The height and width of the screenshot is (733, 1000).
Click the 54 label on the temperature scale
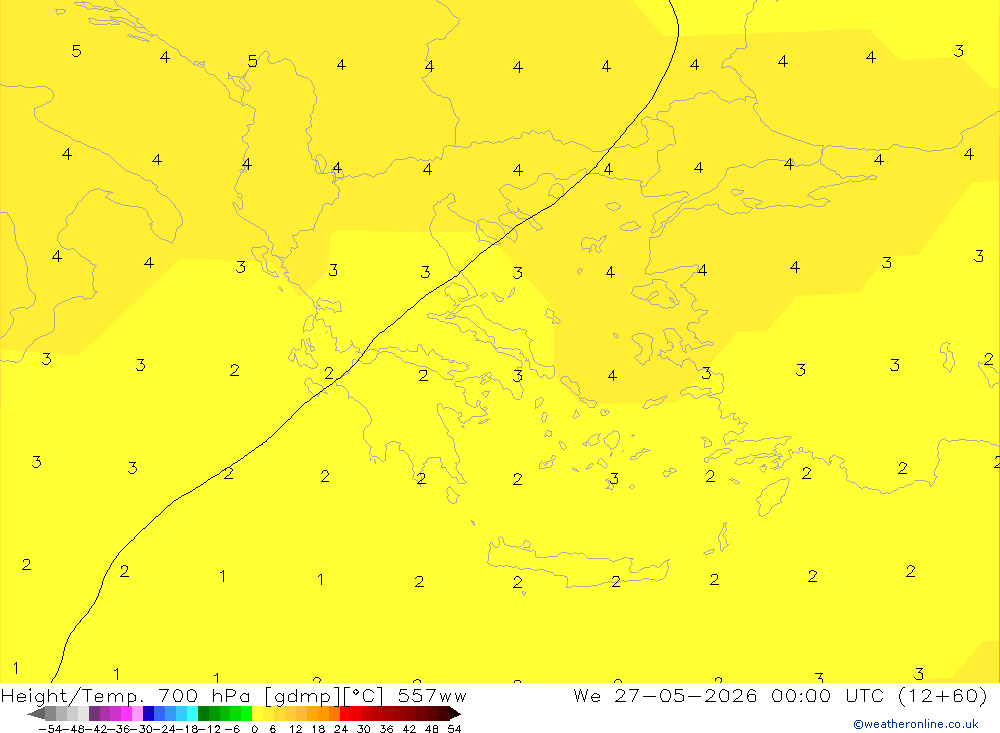pyautogui.click(x=454, y=729)
